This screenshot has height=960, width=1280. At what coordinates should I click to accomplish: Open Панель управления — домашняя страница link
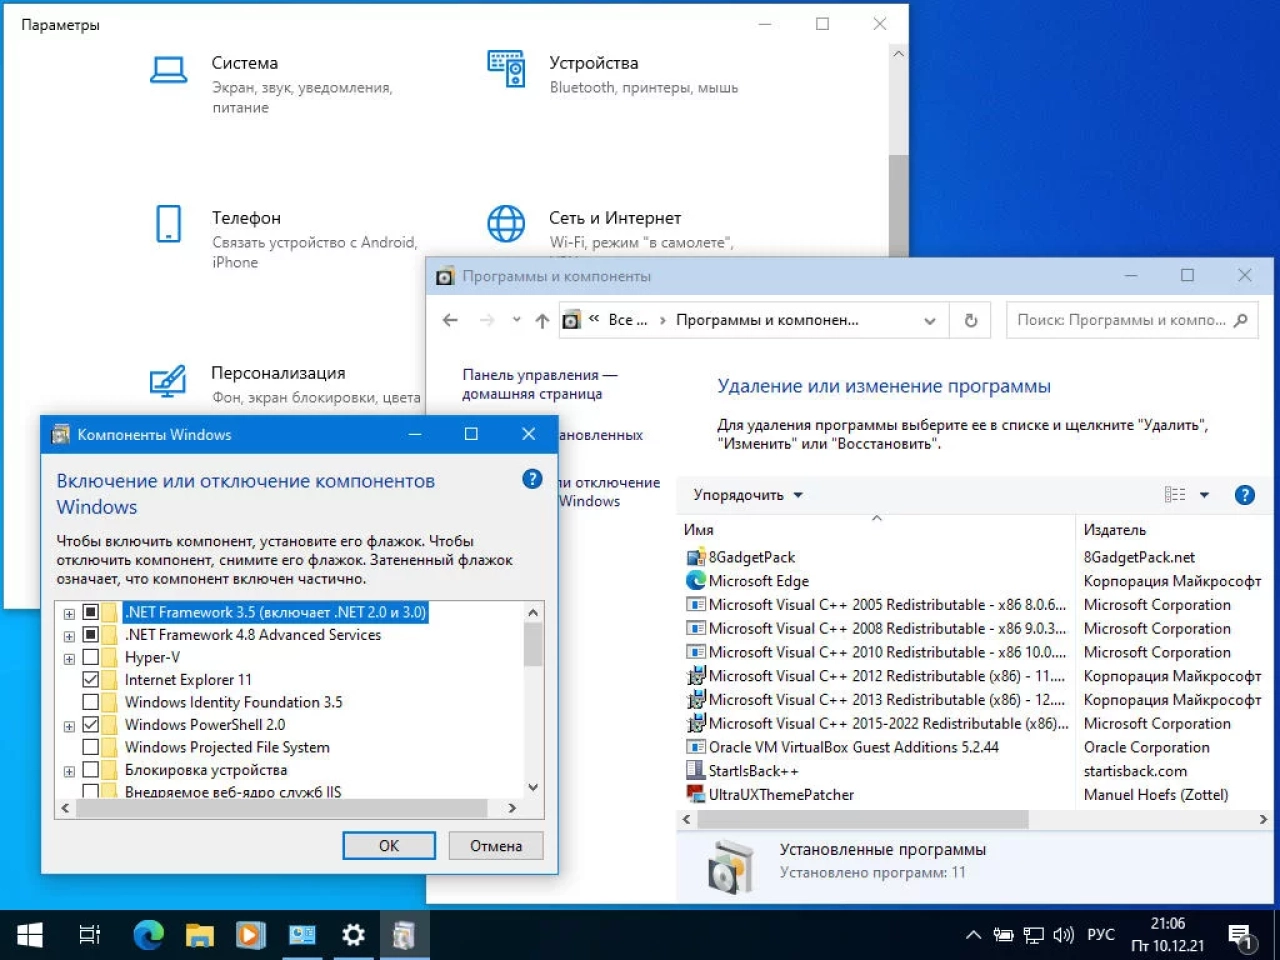coord(540,384)
